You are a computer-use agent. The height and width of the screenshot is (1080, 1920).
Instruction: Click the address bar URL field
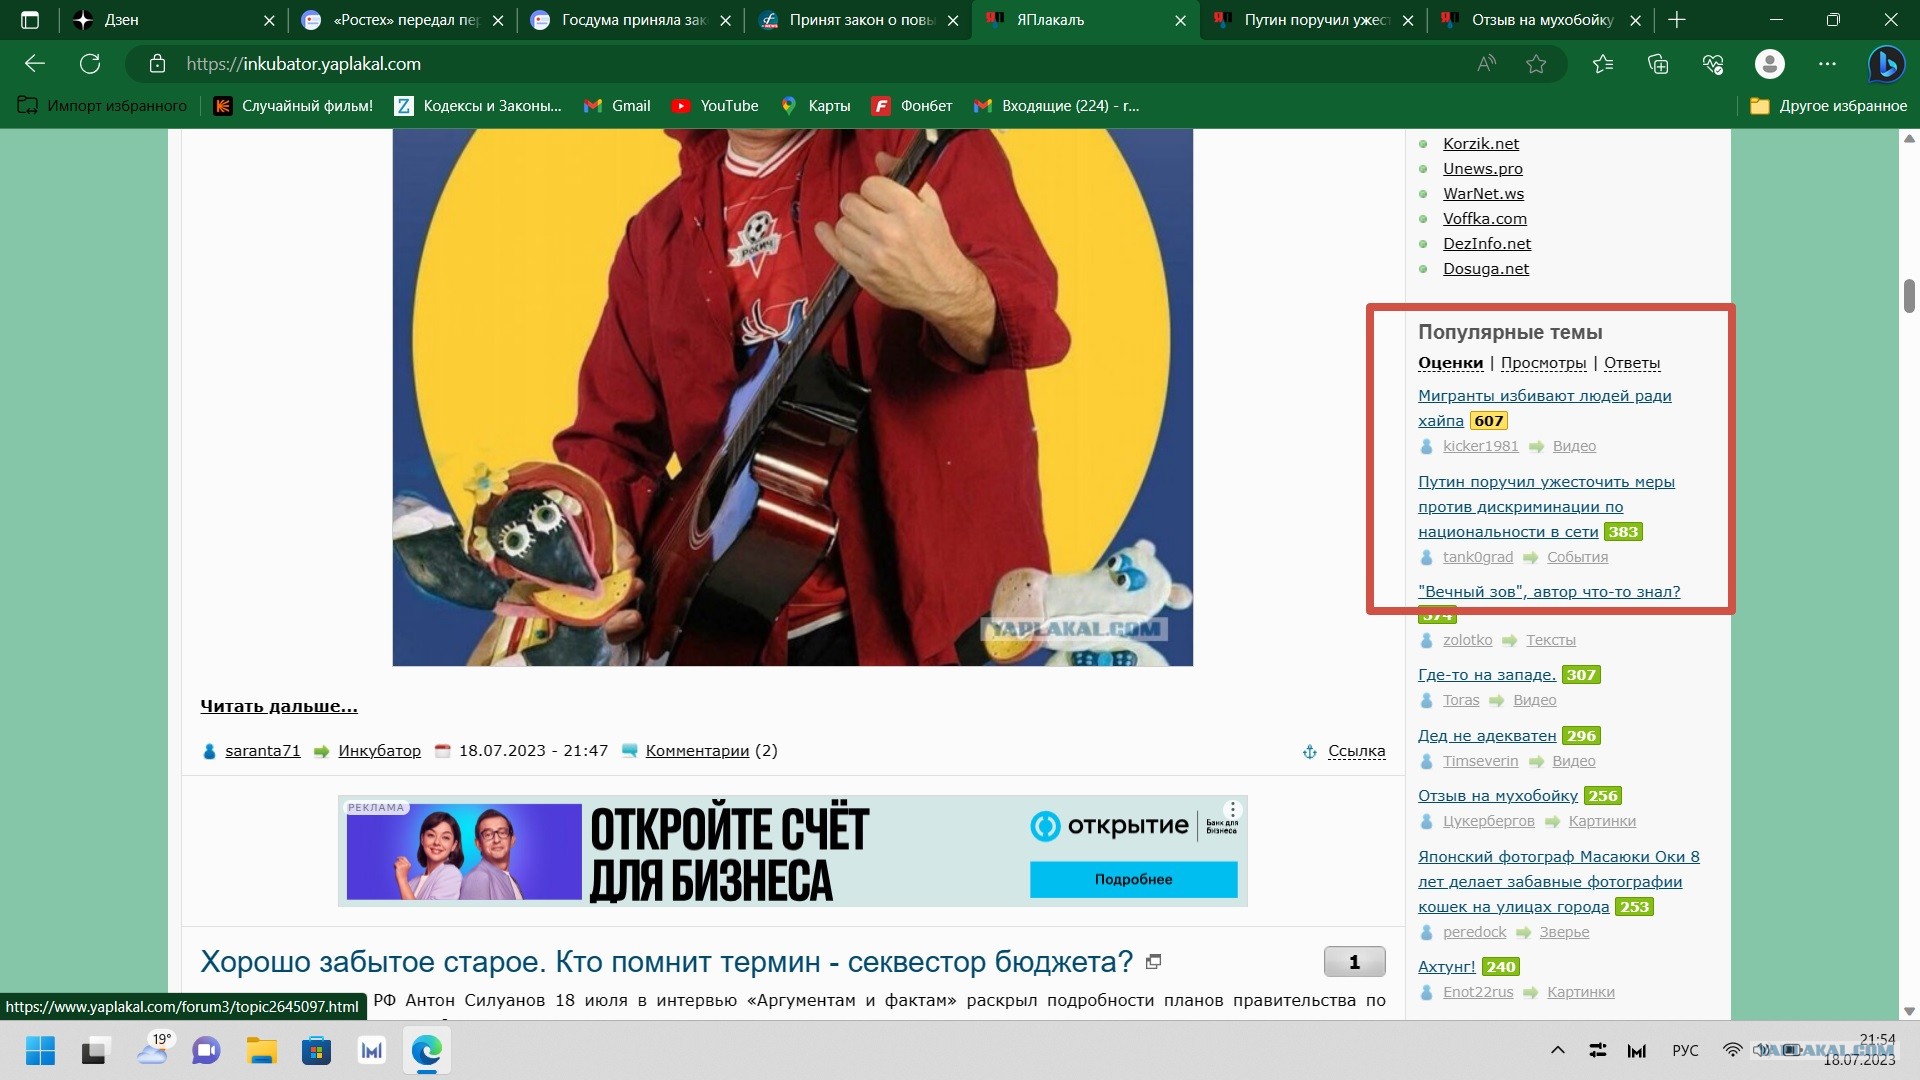[x=800, y=64]
